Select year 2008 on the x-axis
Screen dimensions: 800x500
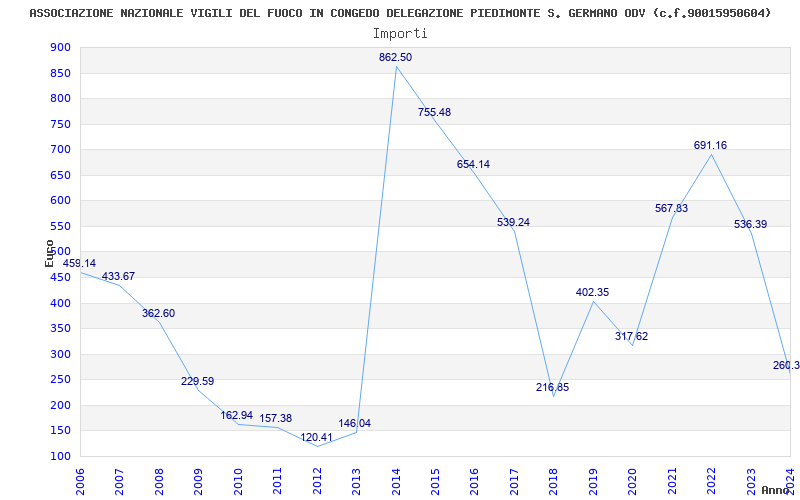159,481
